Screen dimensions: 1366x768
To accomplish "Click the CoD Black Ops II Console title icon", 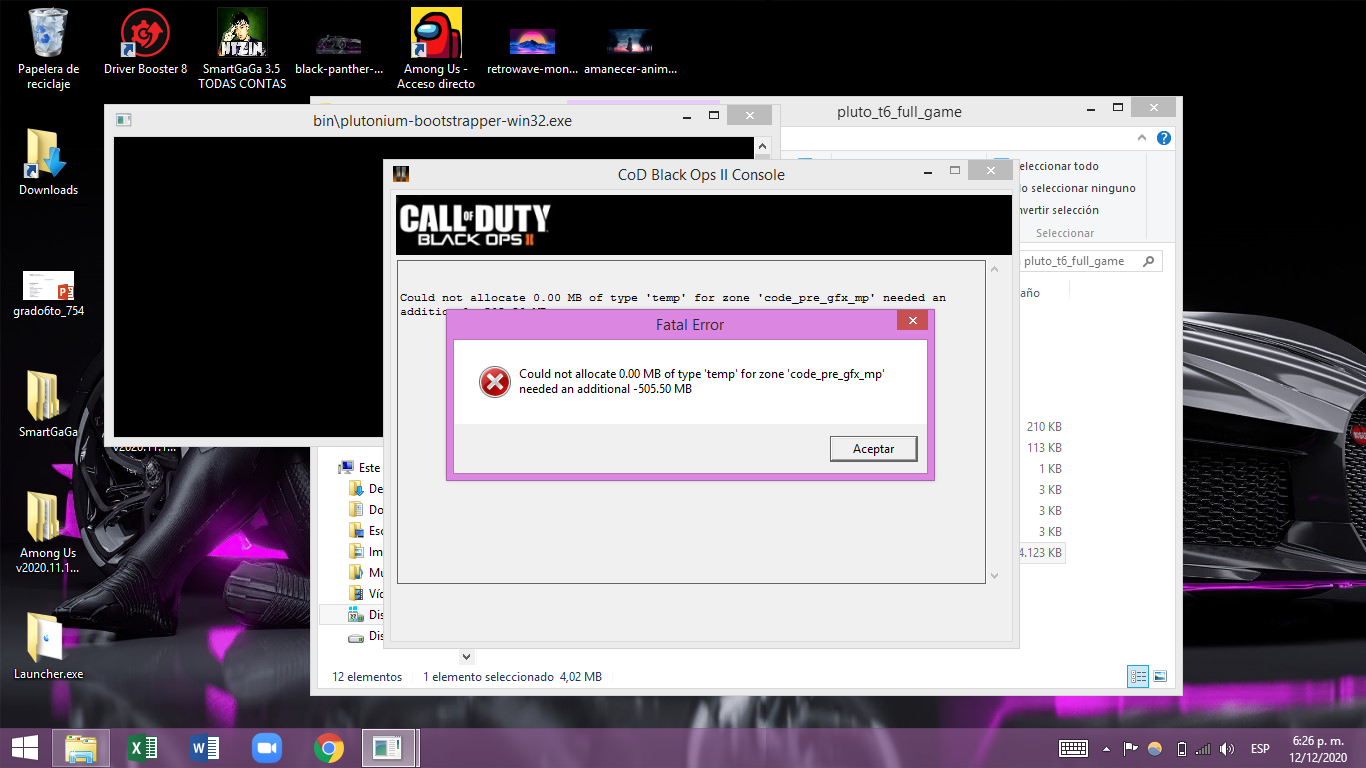I will [401, 174].
